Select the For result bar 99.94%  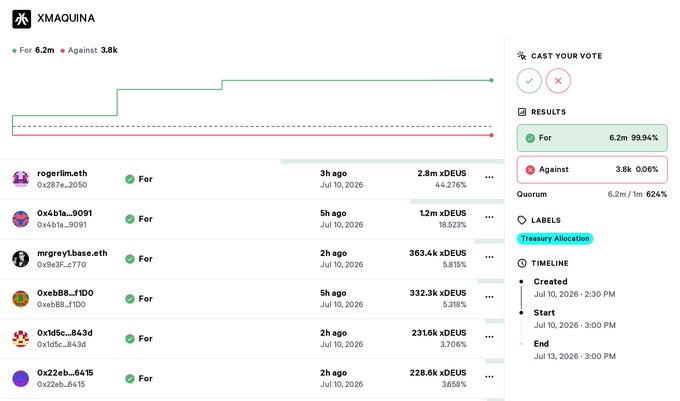pyautogui.click(x=592, y=138)
